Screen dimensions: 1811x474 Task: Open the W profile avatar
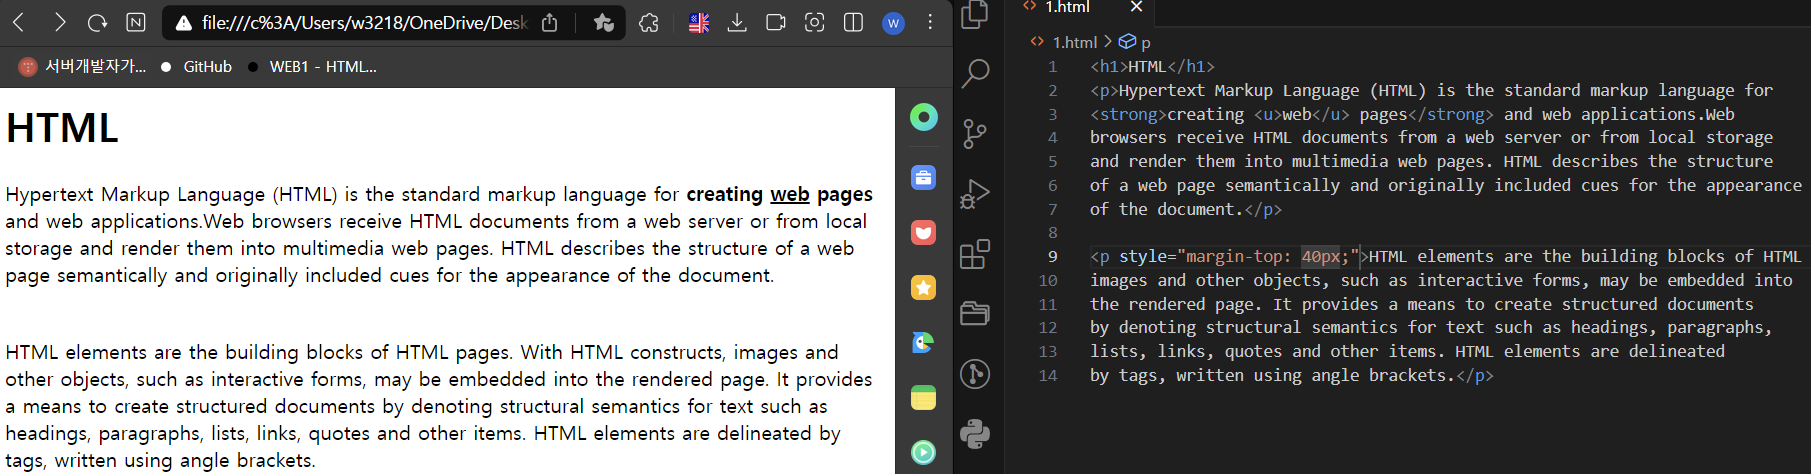click(x=893, y=22)
